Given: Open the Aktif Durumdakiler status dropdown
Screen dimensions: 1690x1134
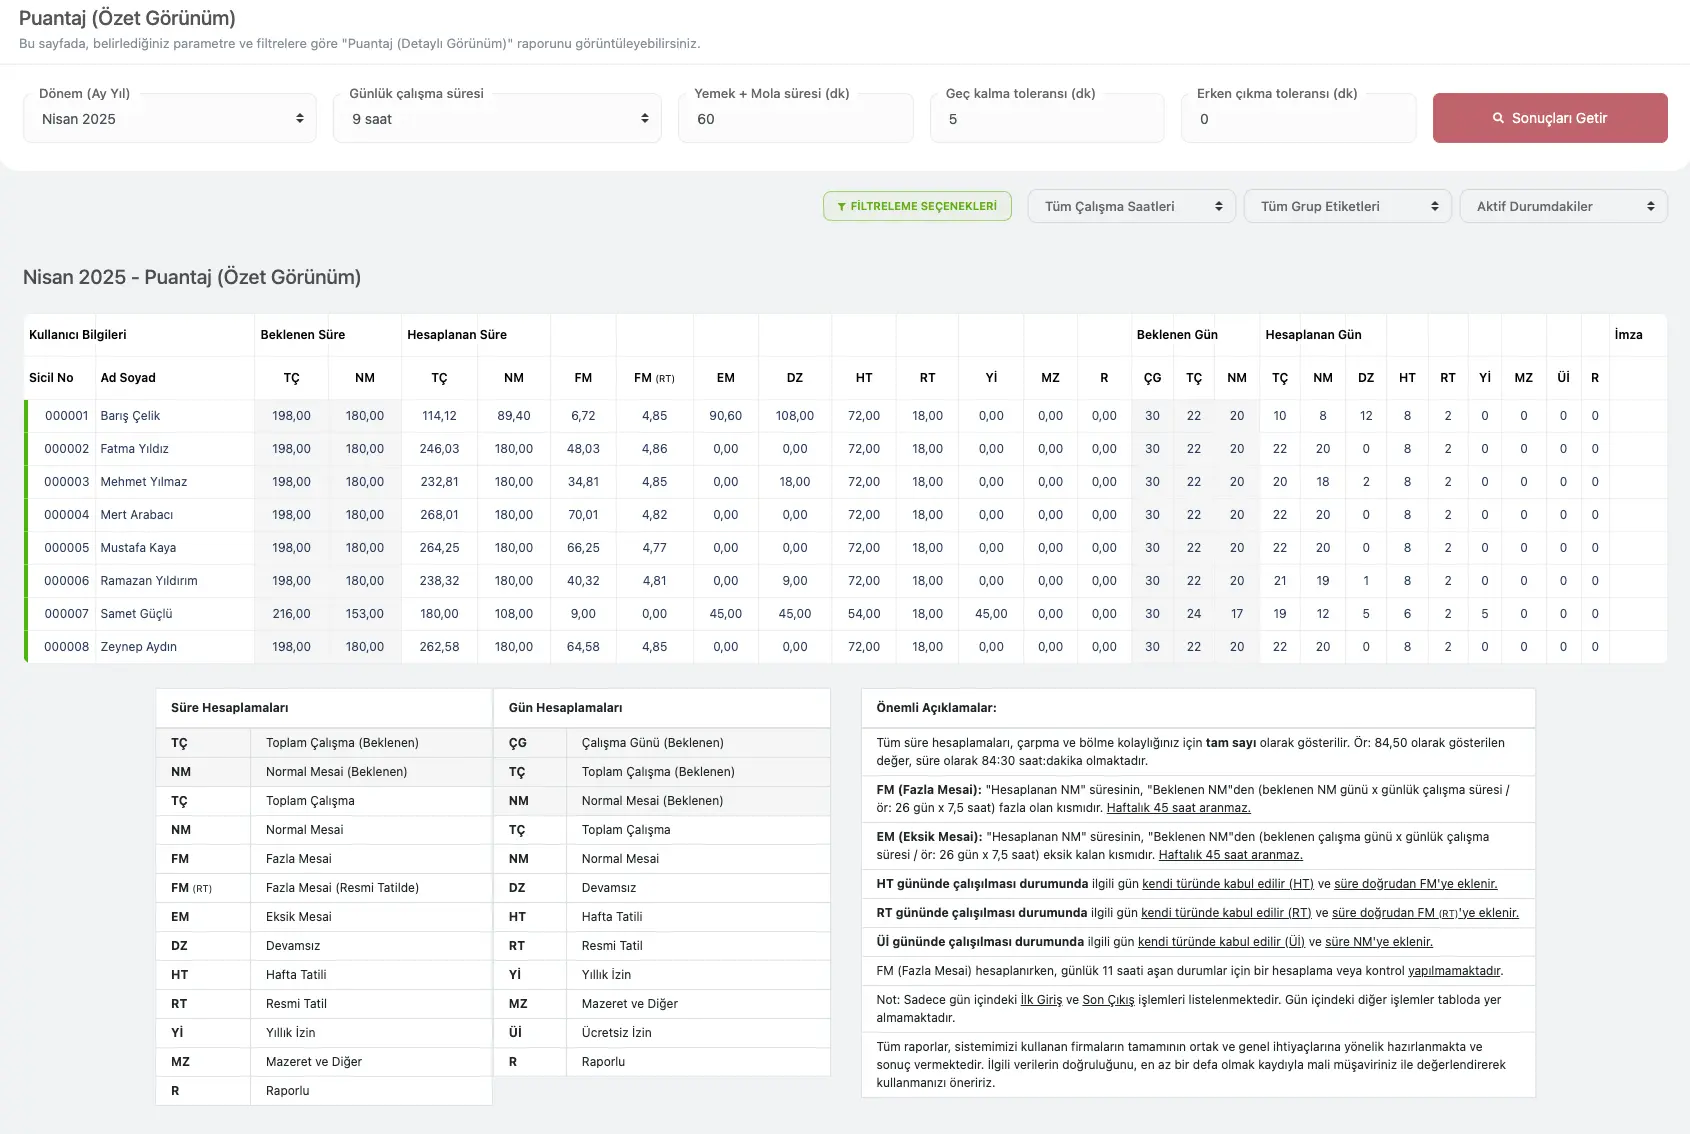Looking at the screenshot, I should pyautogui.click(x=1563, y=206).
